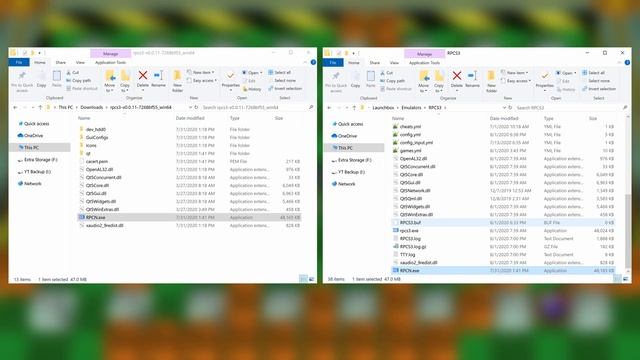
Task: Open the Open dropdown in left window ribbon
Action: point(252,73)
